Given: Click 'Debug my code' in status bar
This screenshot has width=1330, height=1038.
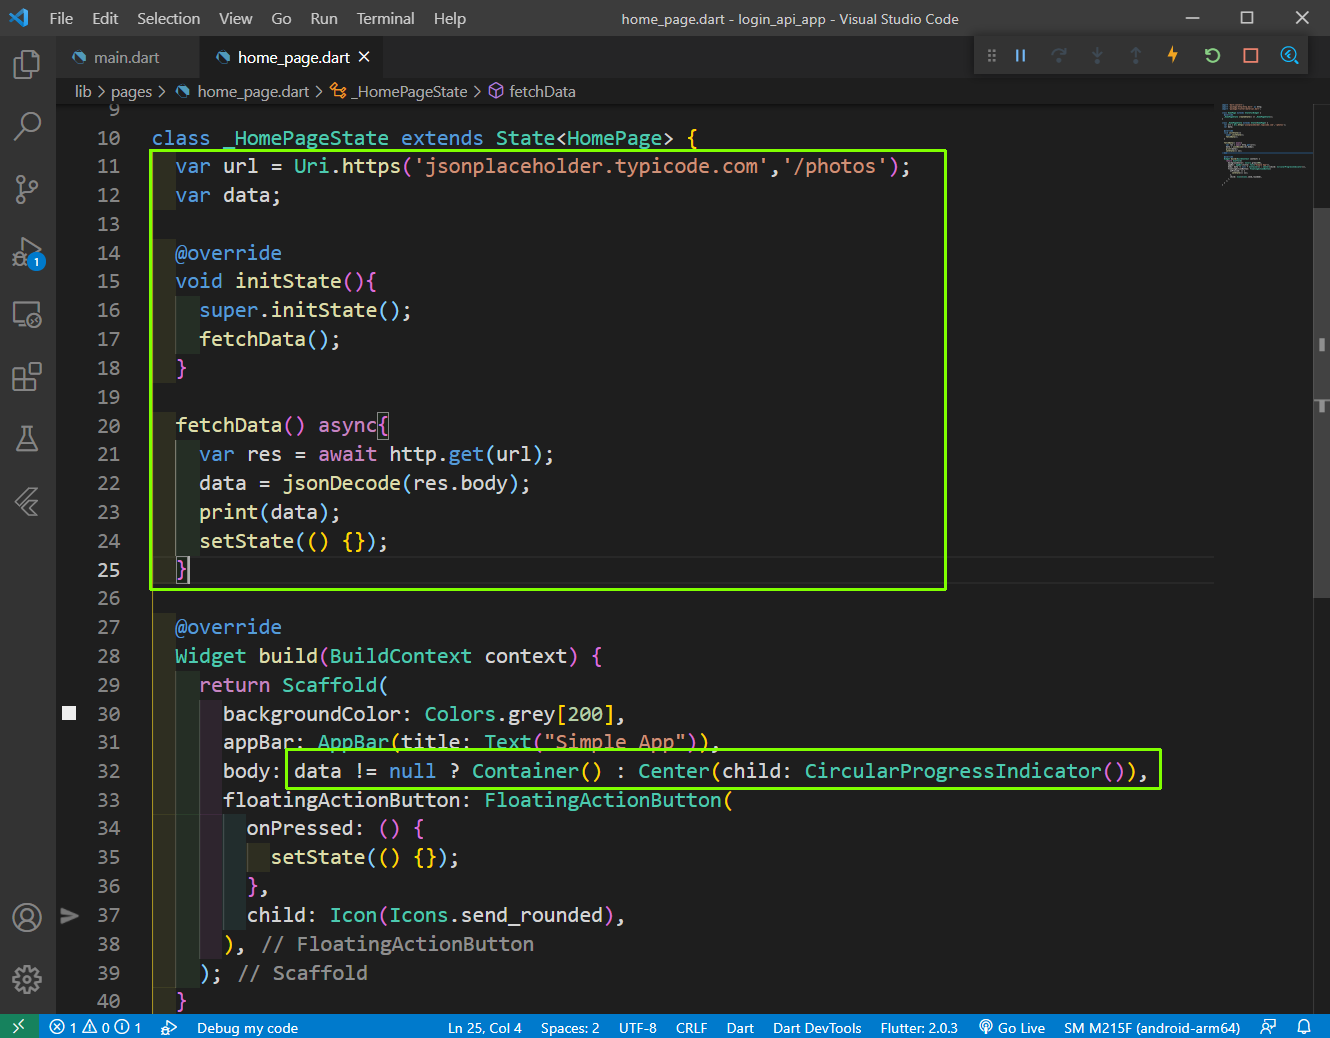Looking at the screenshot, I should [247, 1027].
